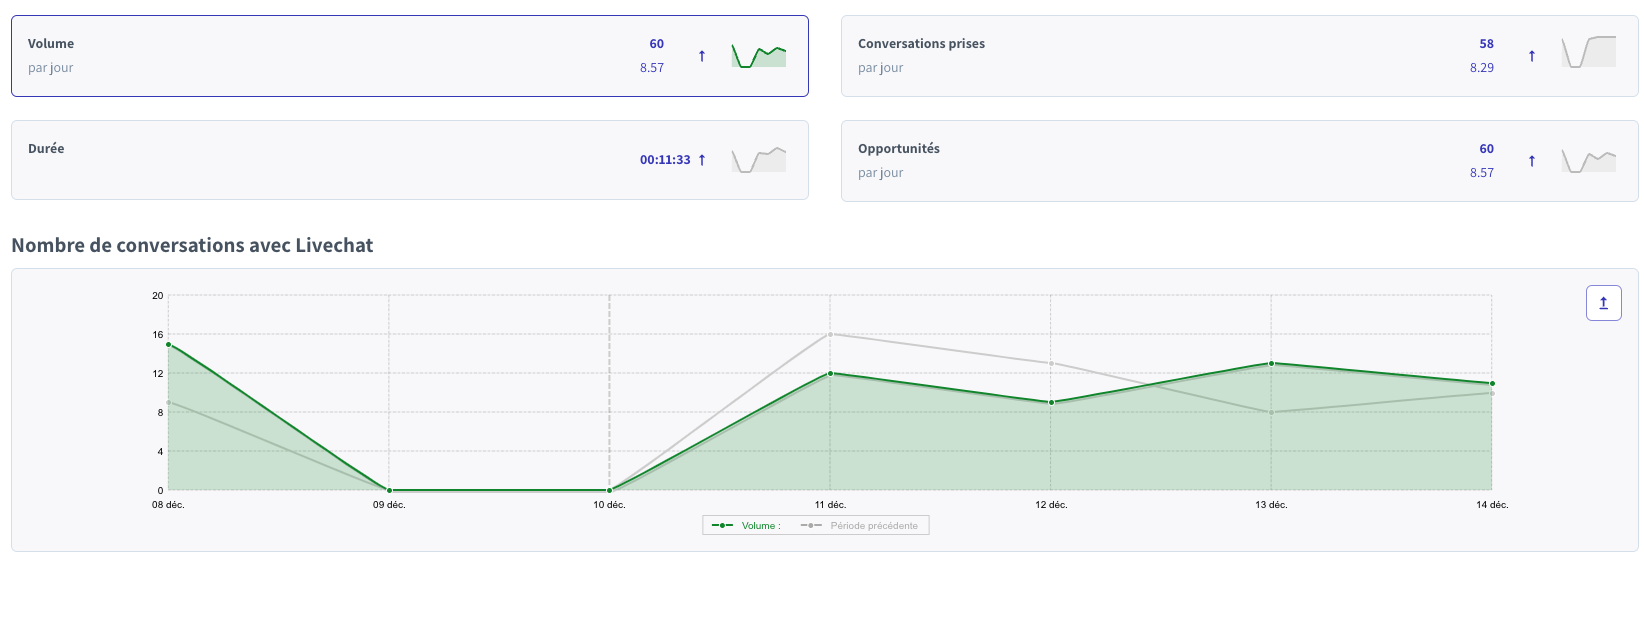Click the gray previous-period point at 11 déc.
1644x617 pixels.
point(830,334)
